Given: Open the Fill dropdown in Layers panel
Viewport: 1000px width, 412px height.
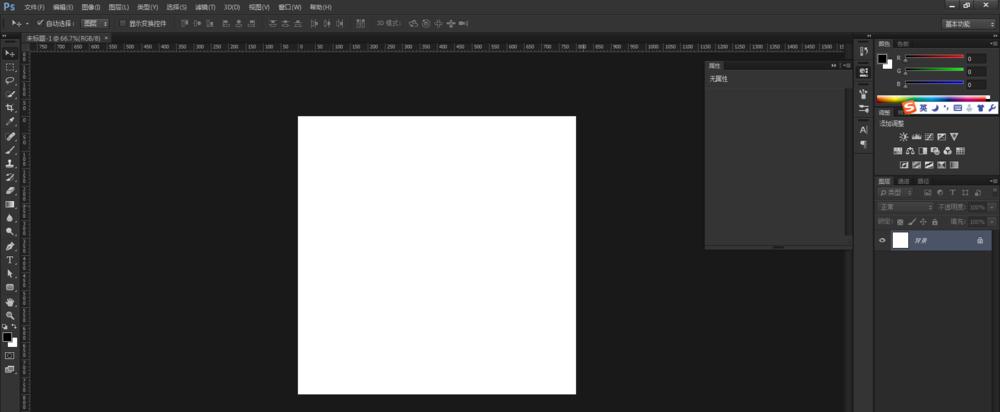Looking at the screenshot, I should click(x=991, y=222).
